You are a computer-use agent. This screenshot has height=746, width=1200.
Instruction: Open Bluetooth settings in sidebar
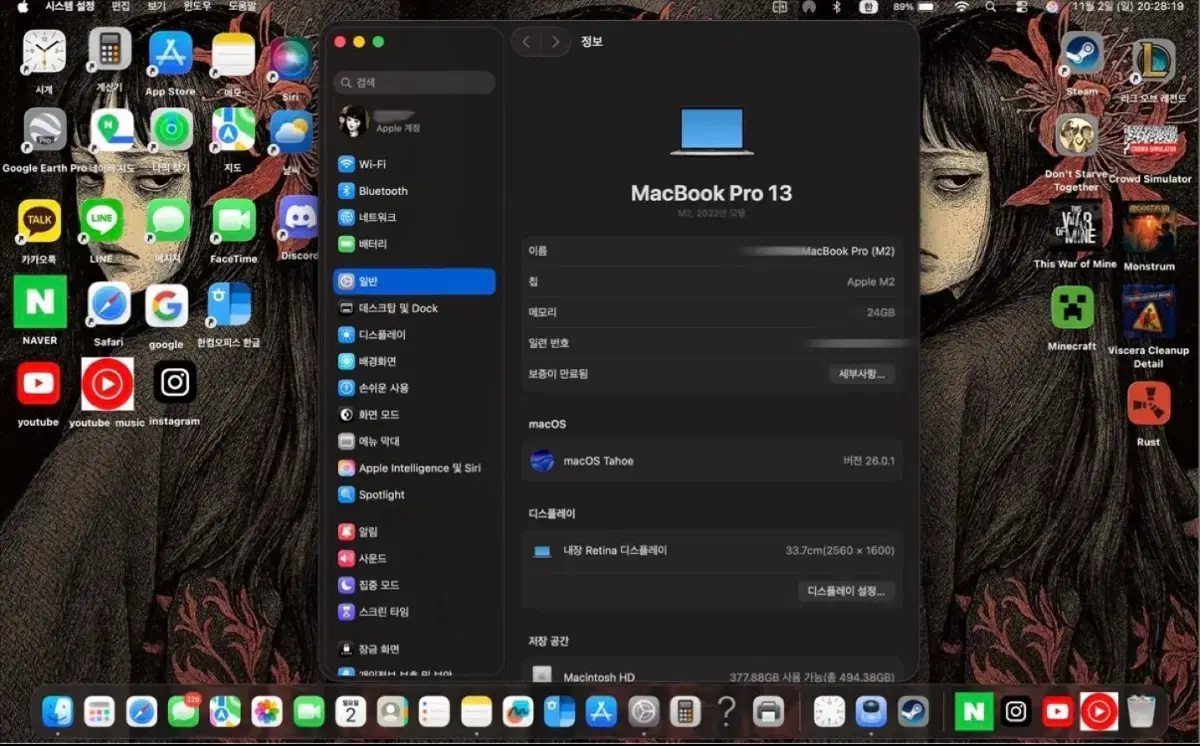click(414, 191)
